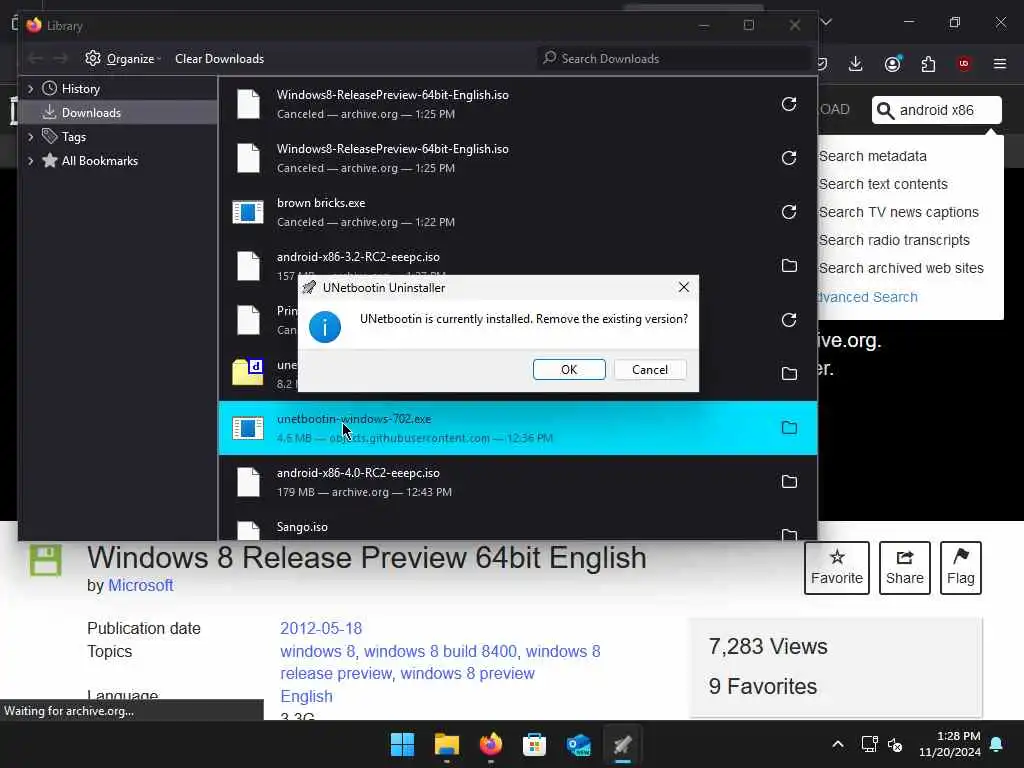This screenshot has width=1024, height=768.
Task: Choose Search radio transcripts option
Action: coord(894,240)
